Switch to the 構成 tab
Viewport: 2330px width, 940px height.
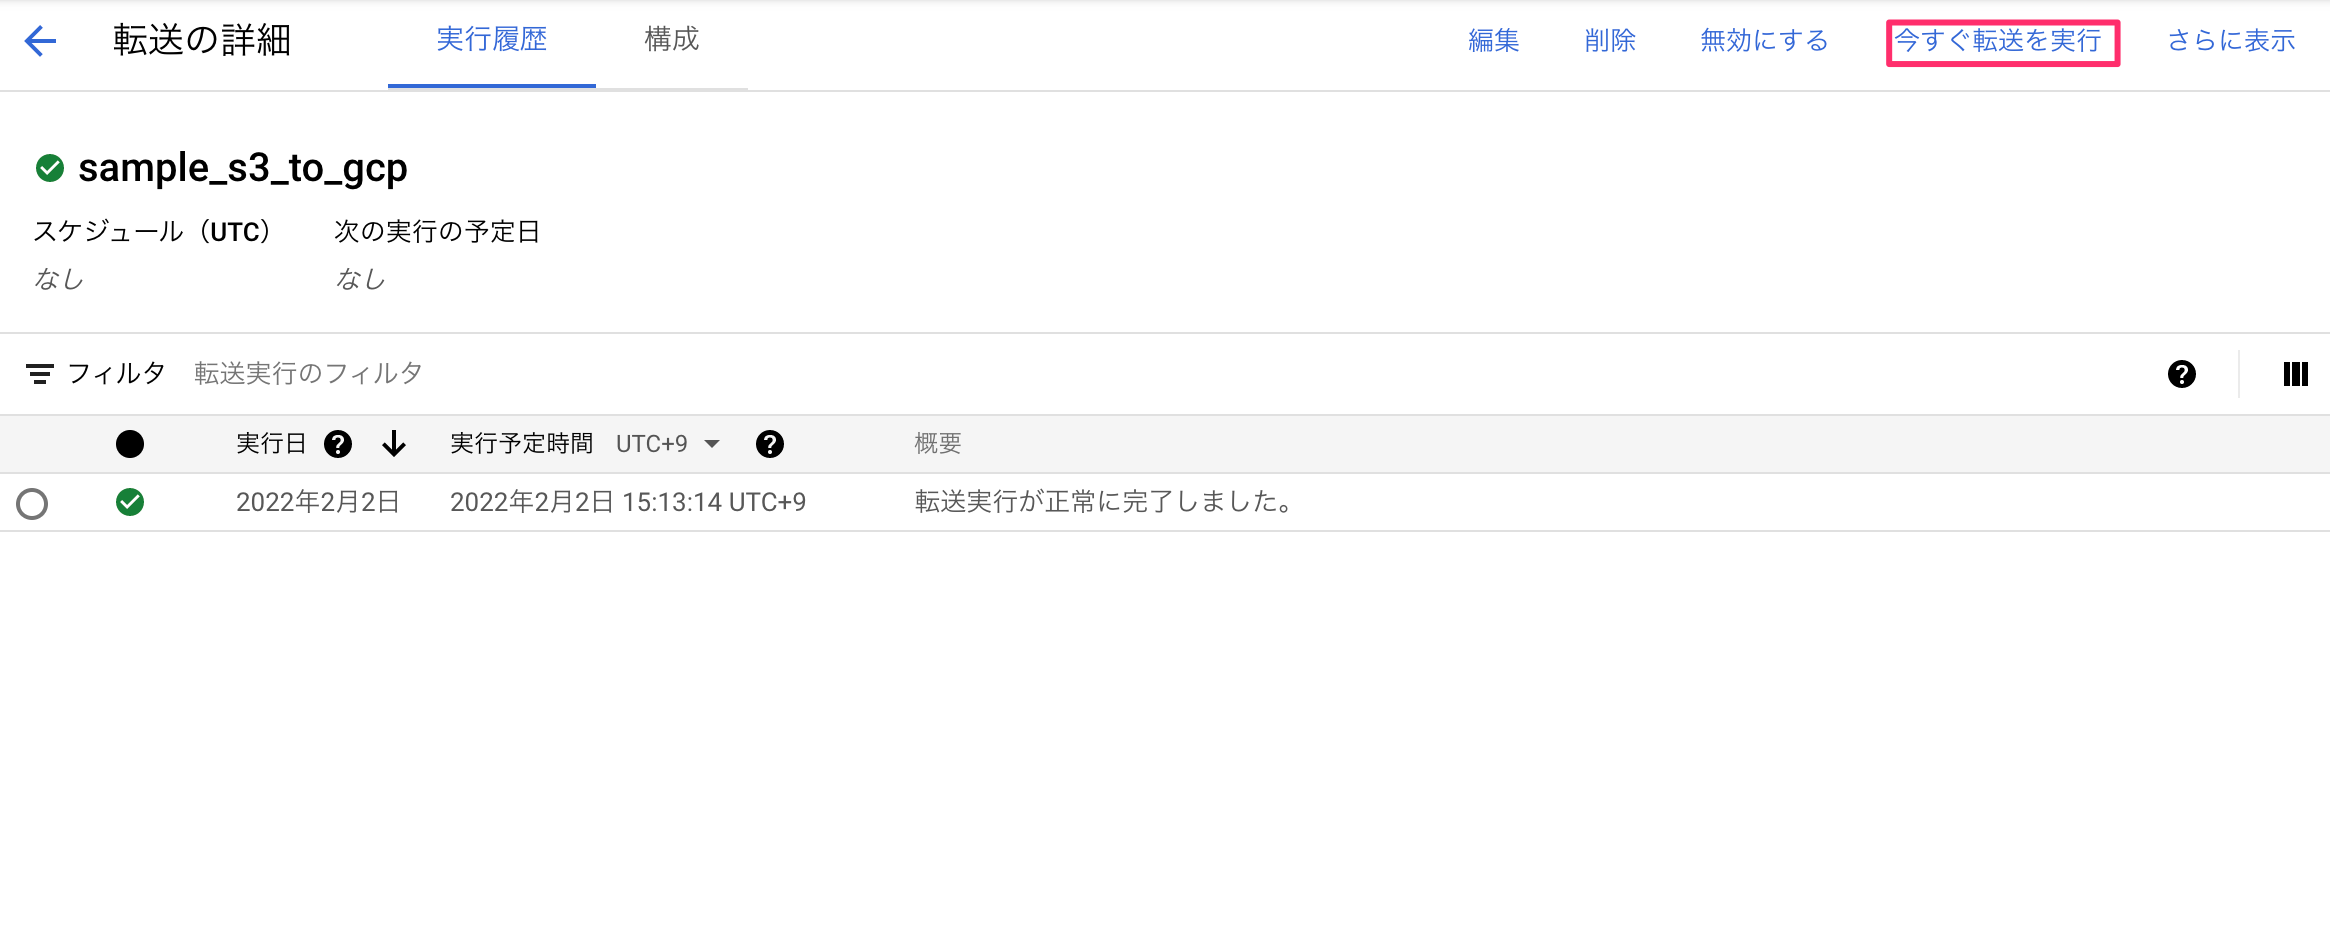[672, 40]
